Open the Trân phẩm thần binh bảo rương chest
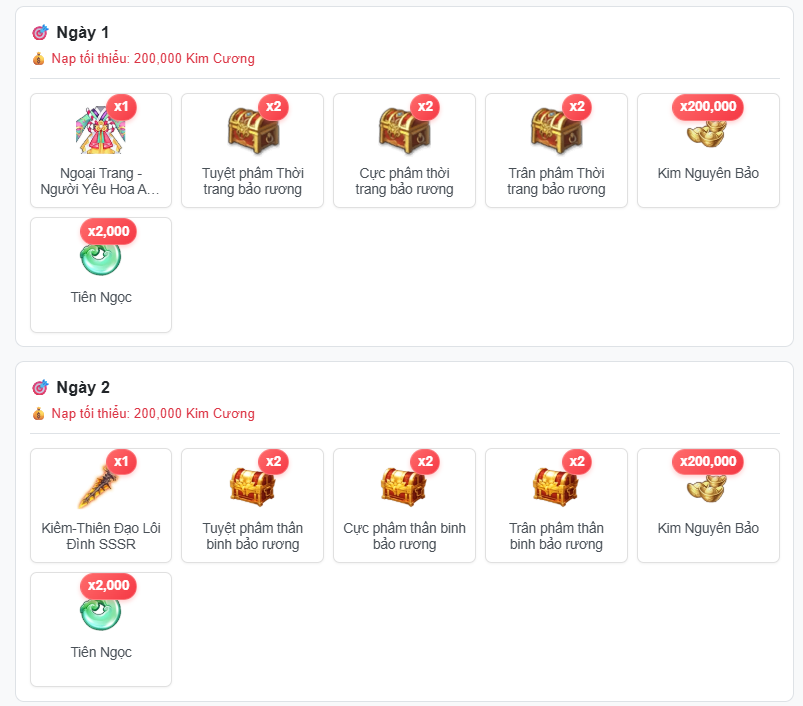803x706 pixels. (556, 486)
